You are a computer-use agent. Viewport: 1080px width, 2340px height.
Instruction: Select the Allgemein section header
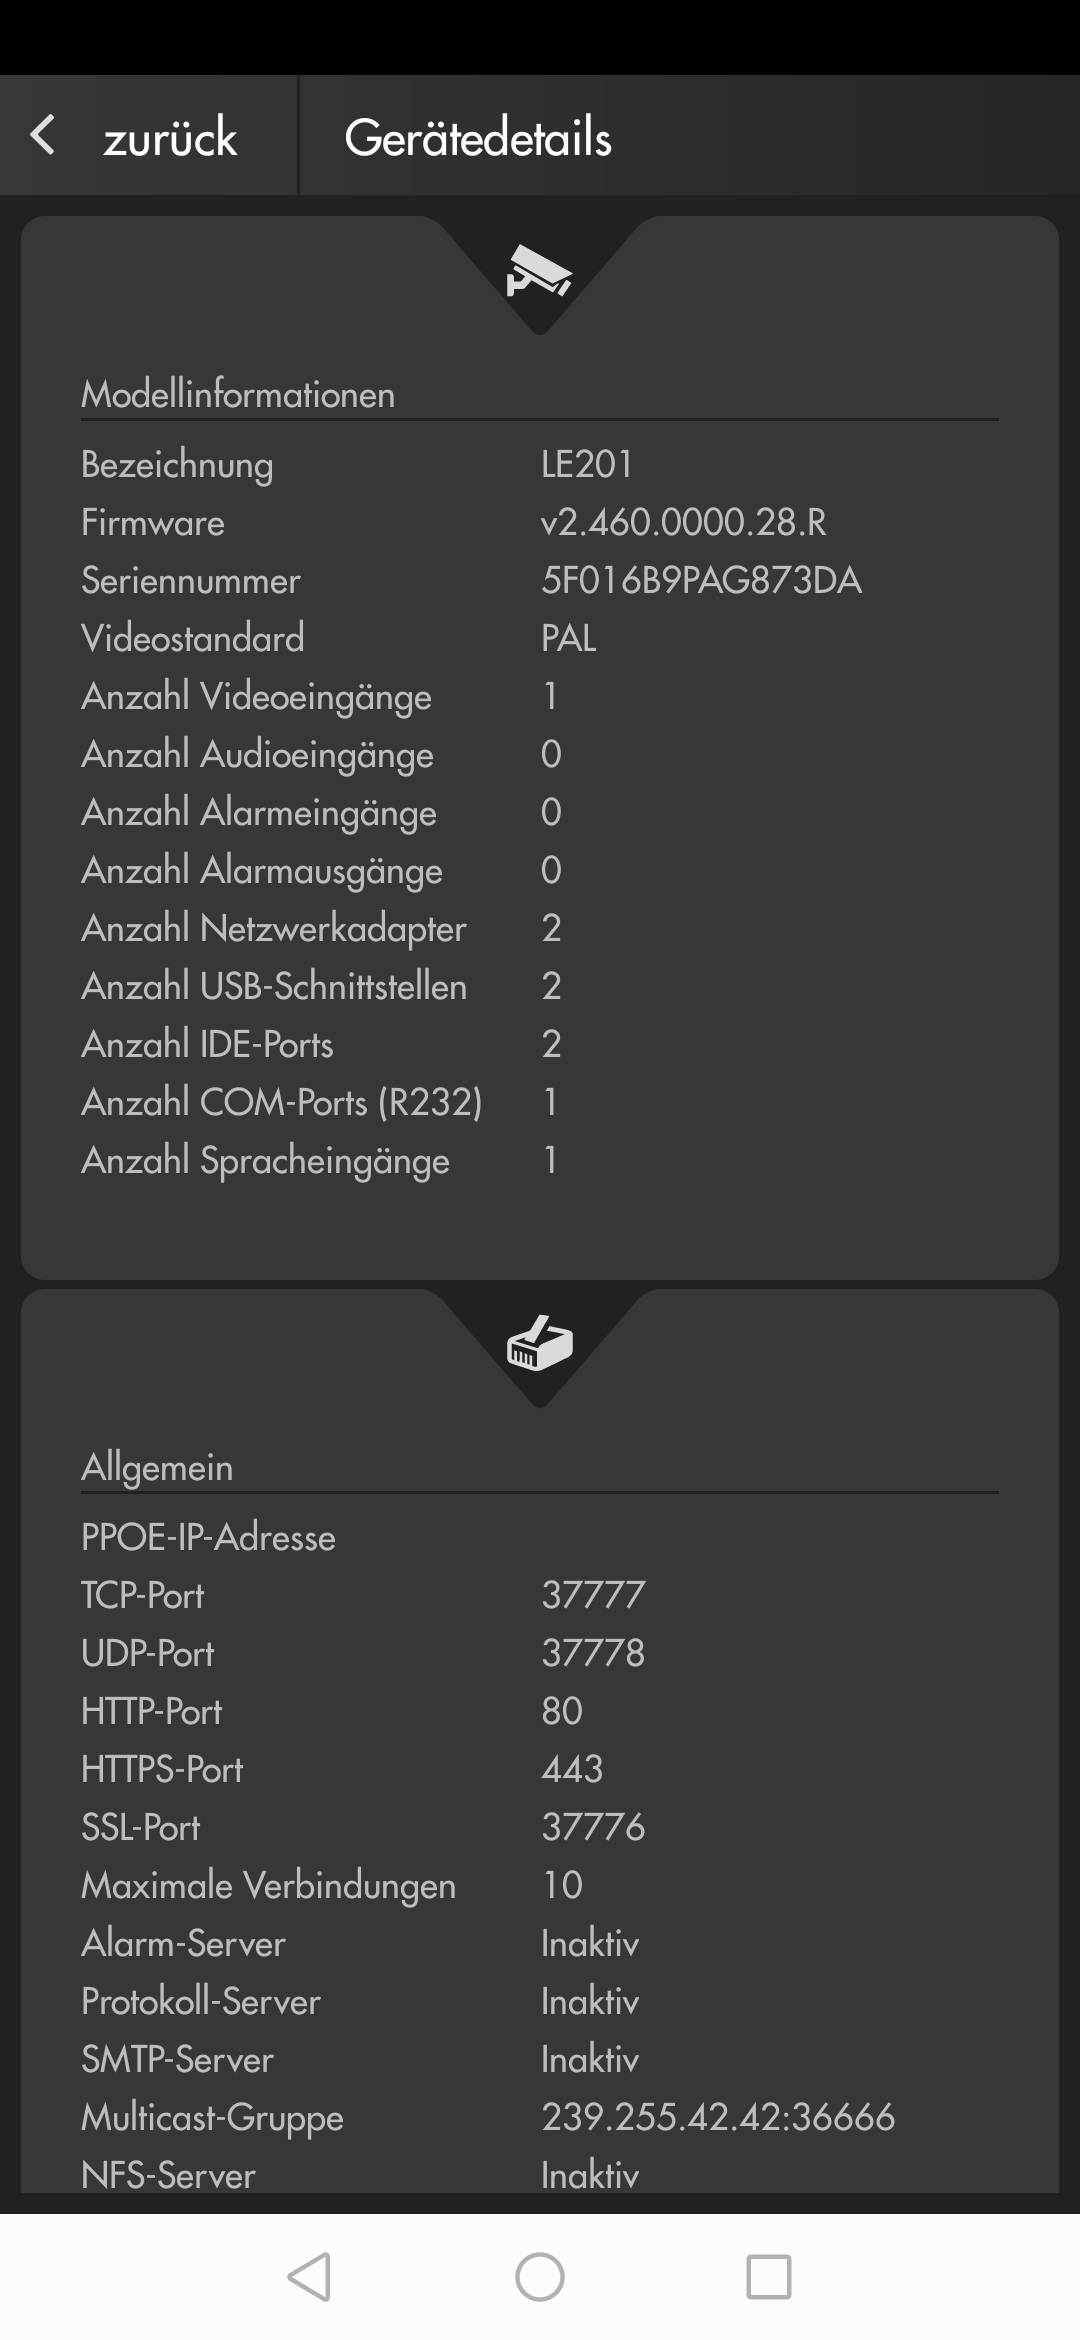[x=157, y=1467]
